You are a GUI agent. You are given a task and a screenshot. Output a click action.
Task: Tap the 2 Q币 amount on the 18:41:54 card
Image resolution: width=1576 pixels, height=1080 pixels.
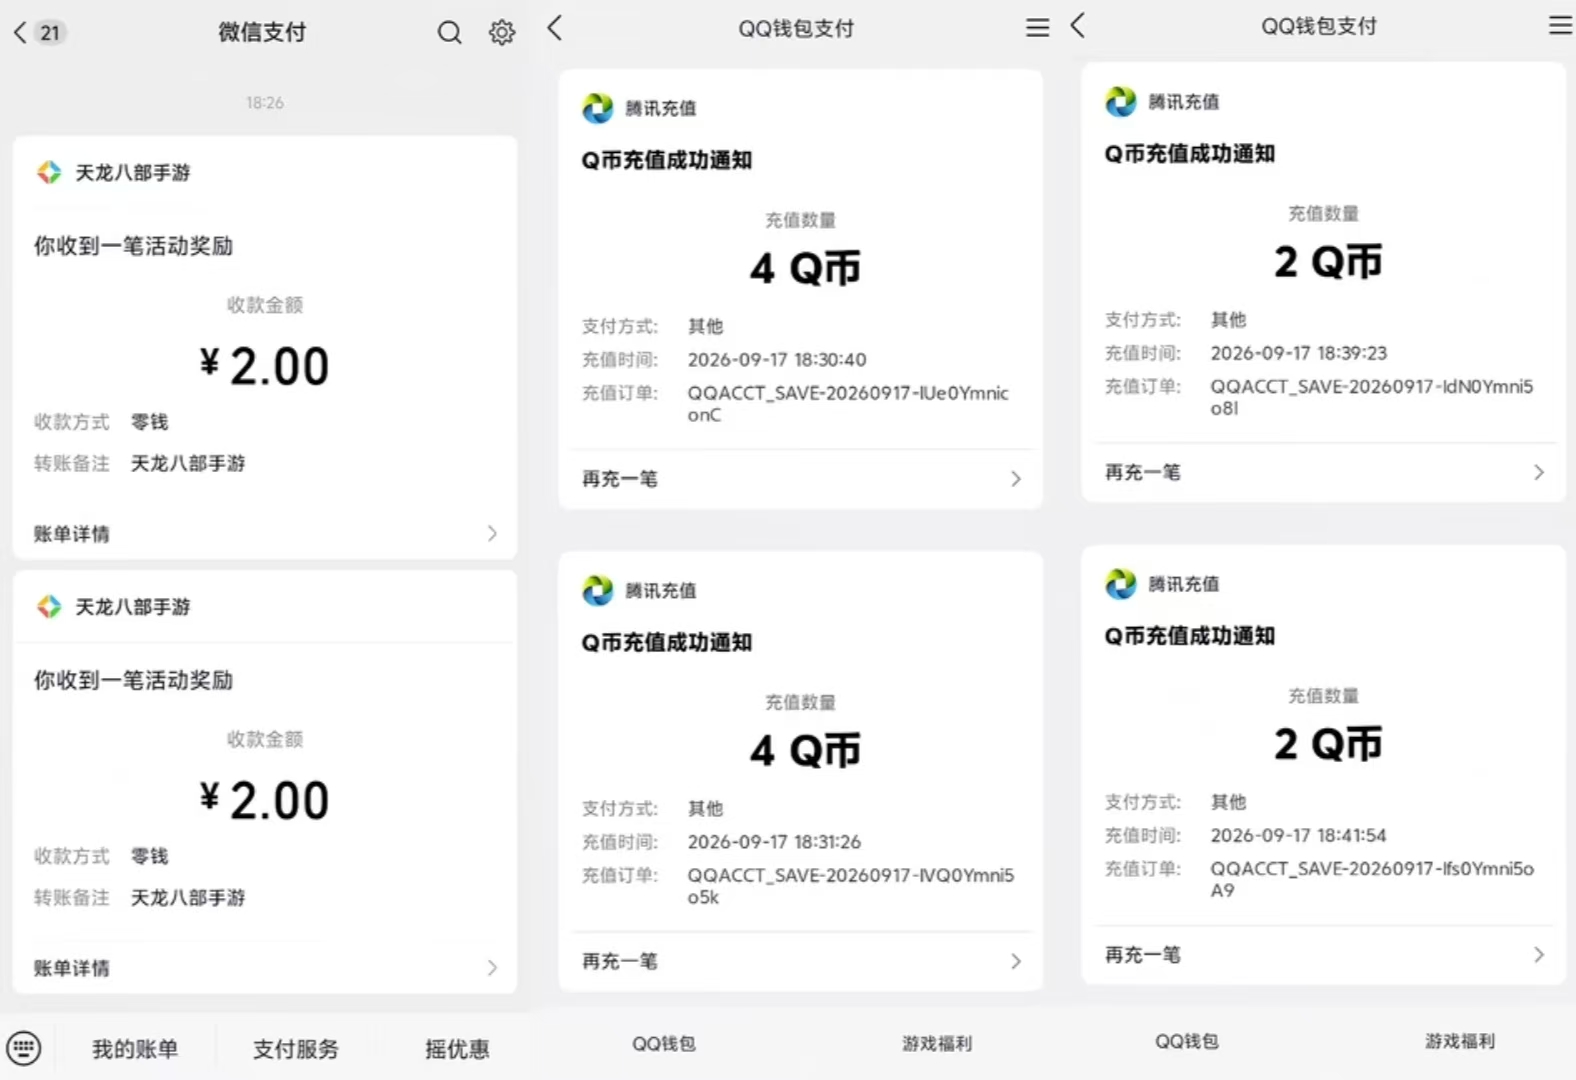pos(1328,743)
